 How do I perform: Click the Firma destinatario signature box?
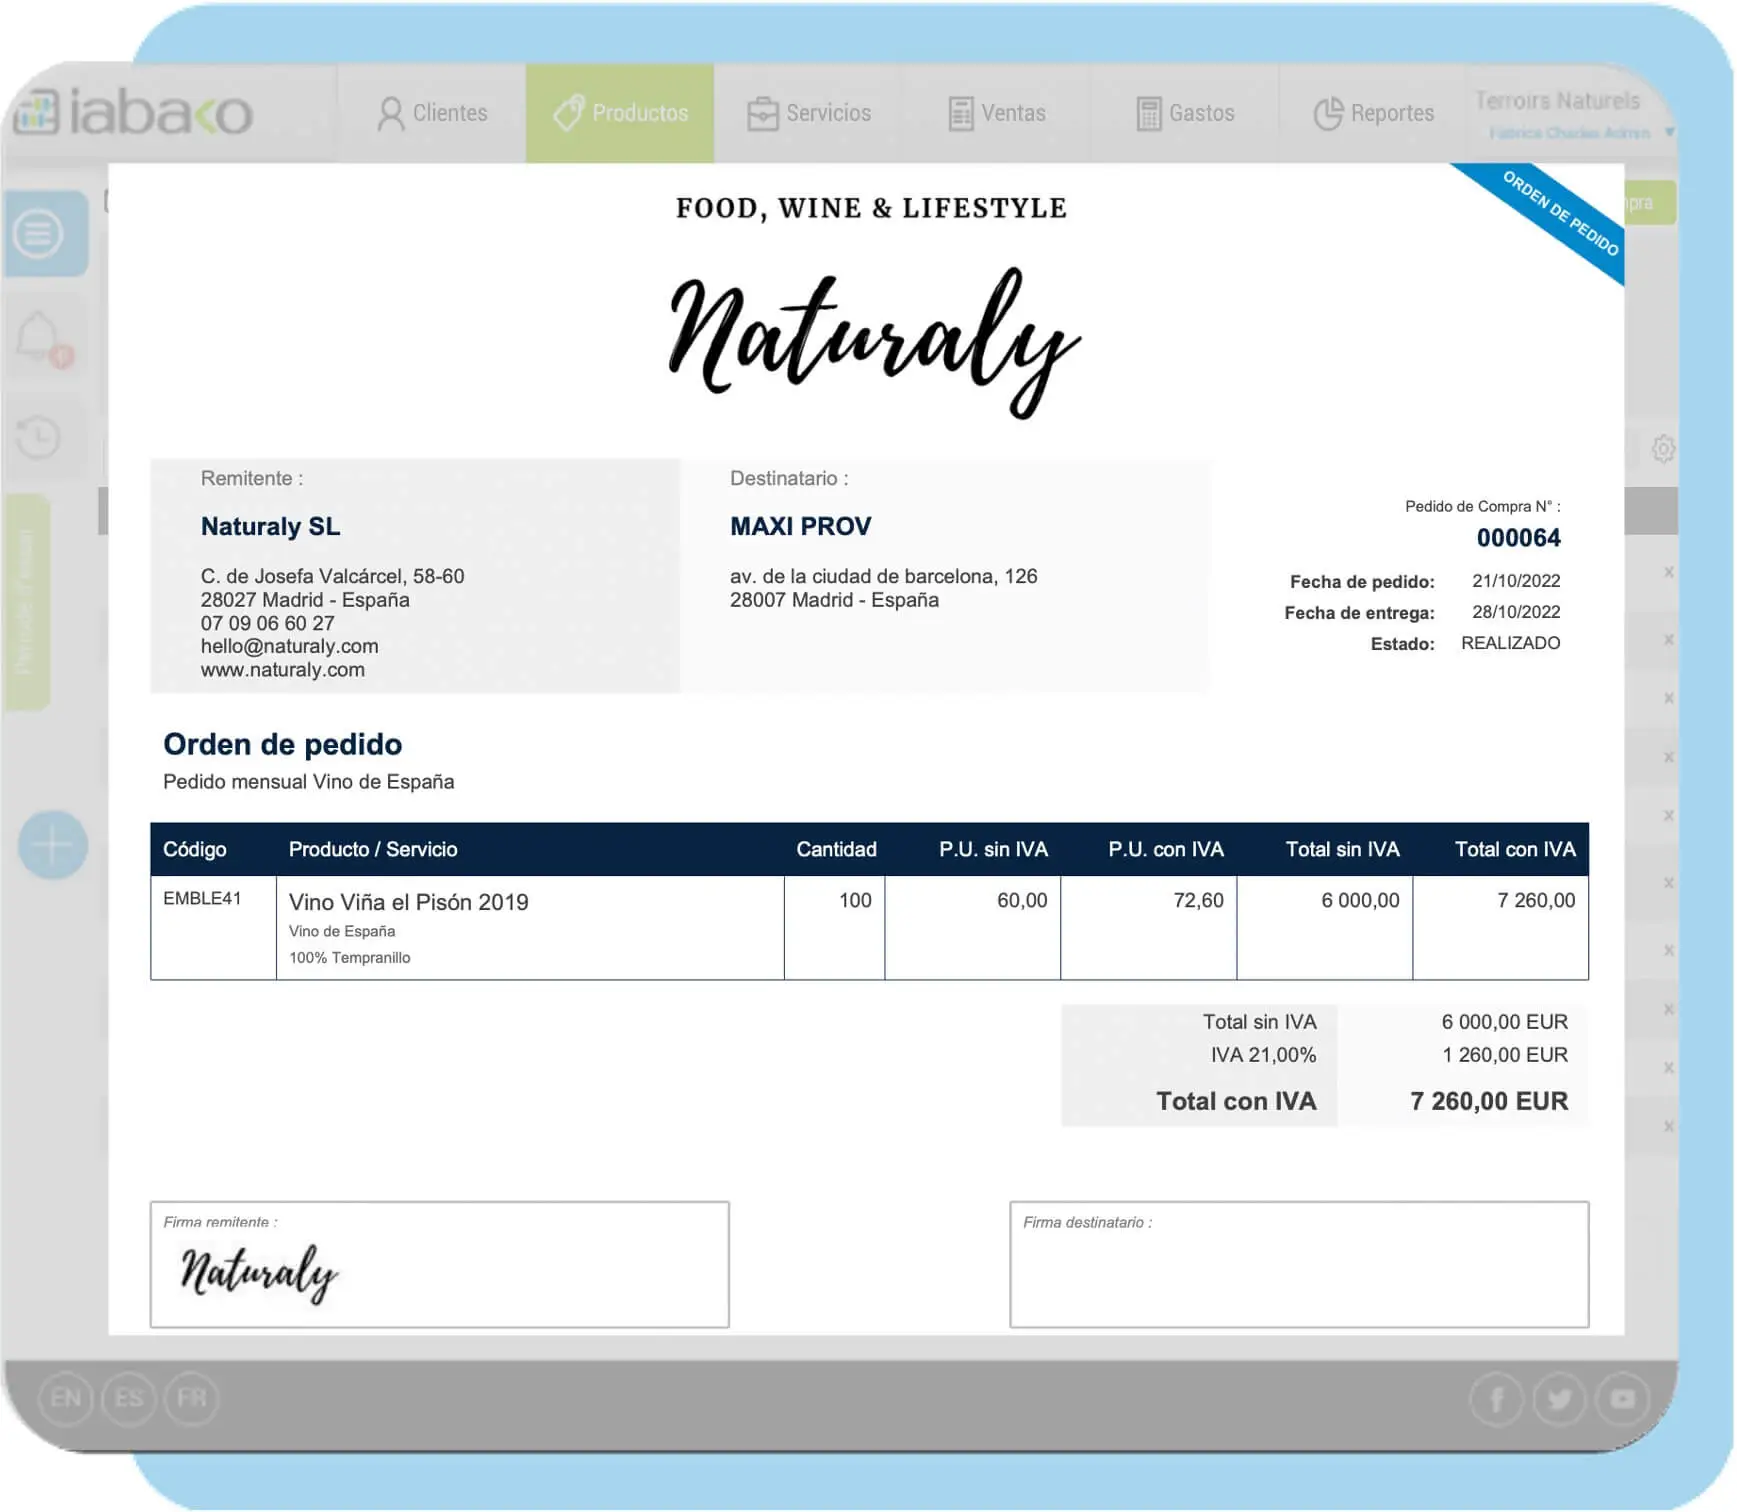(x=1299, y=1265)
